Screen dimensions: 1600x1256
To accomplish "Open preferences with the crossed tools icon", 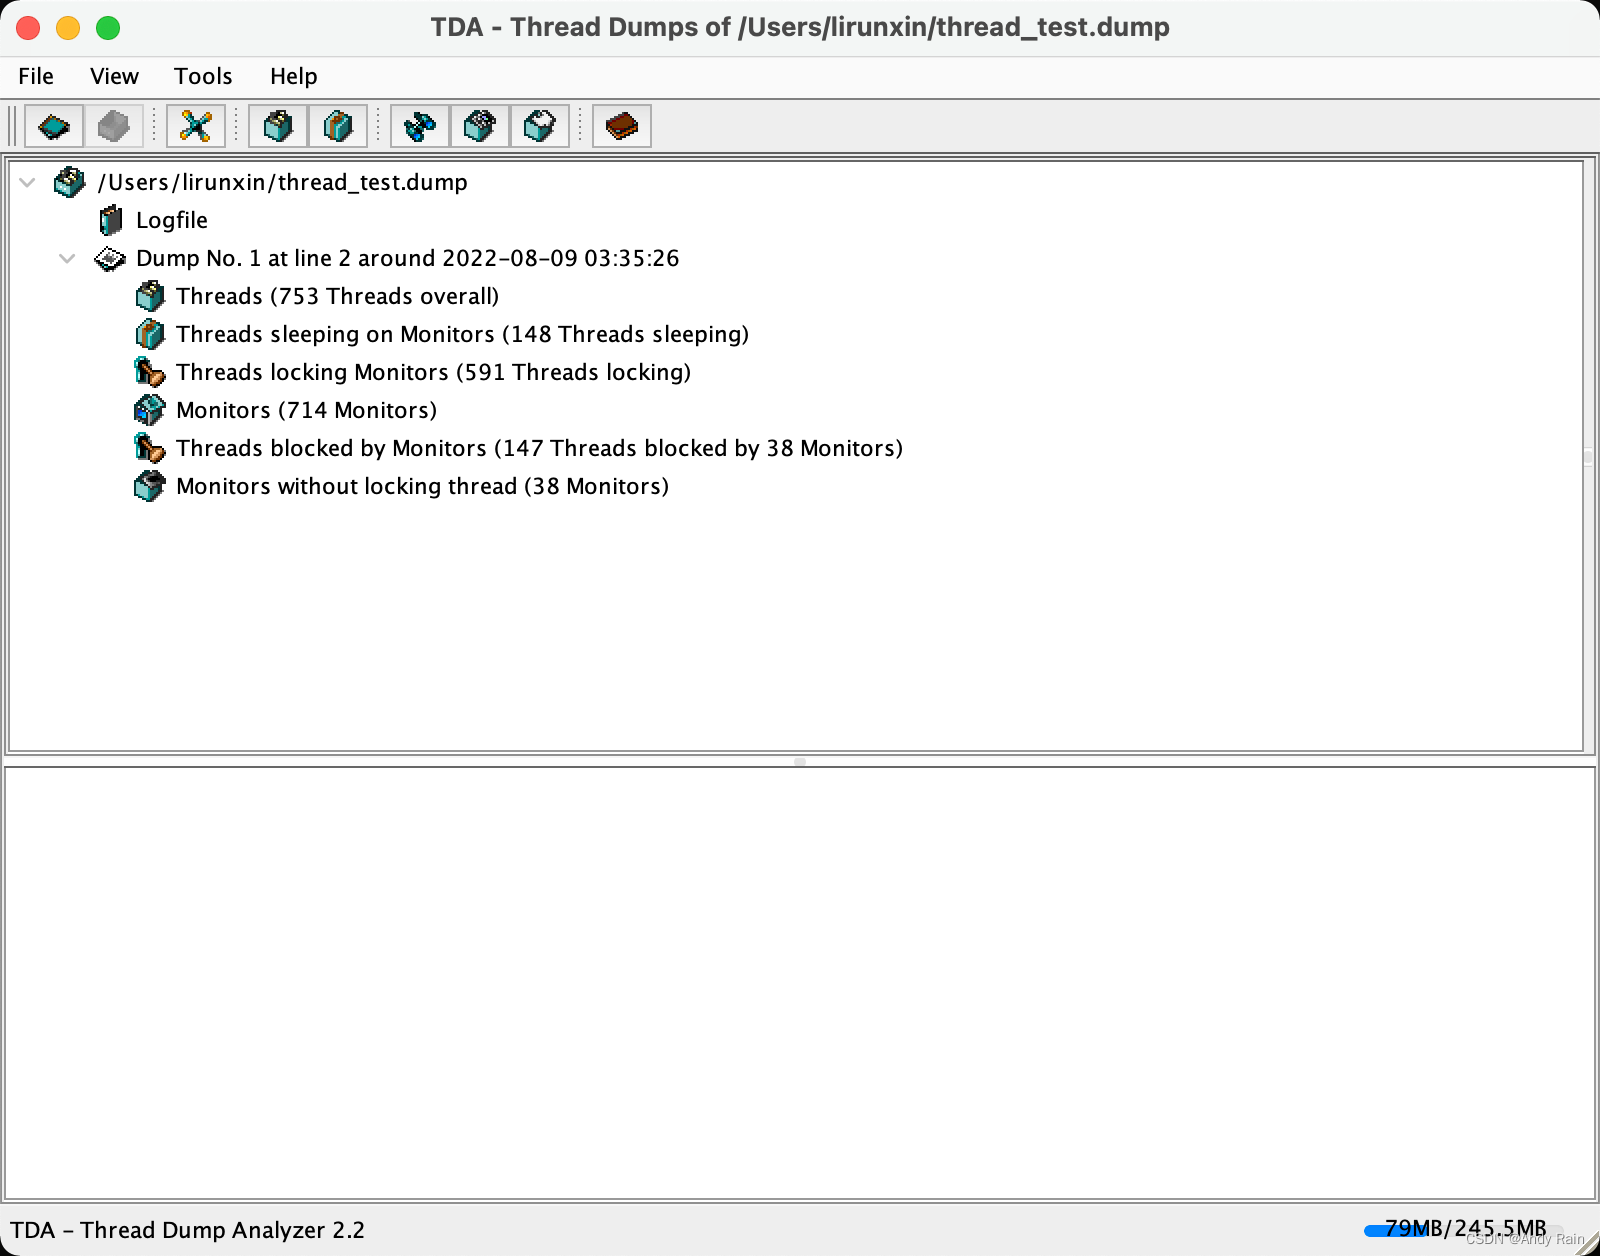I will tap(196, 126).
